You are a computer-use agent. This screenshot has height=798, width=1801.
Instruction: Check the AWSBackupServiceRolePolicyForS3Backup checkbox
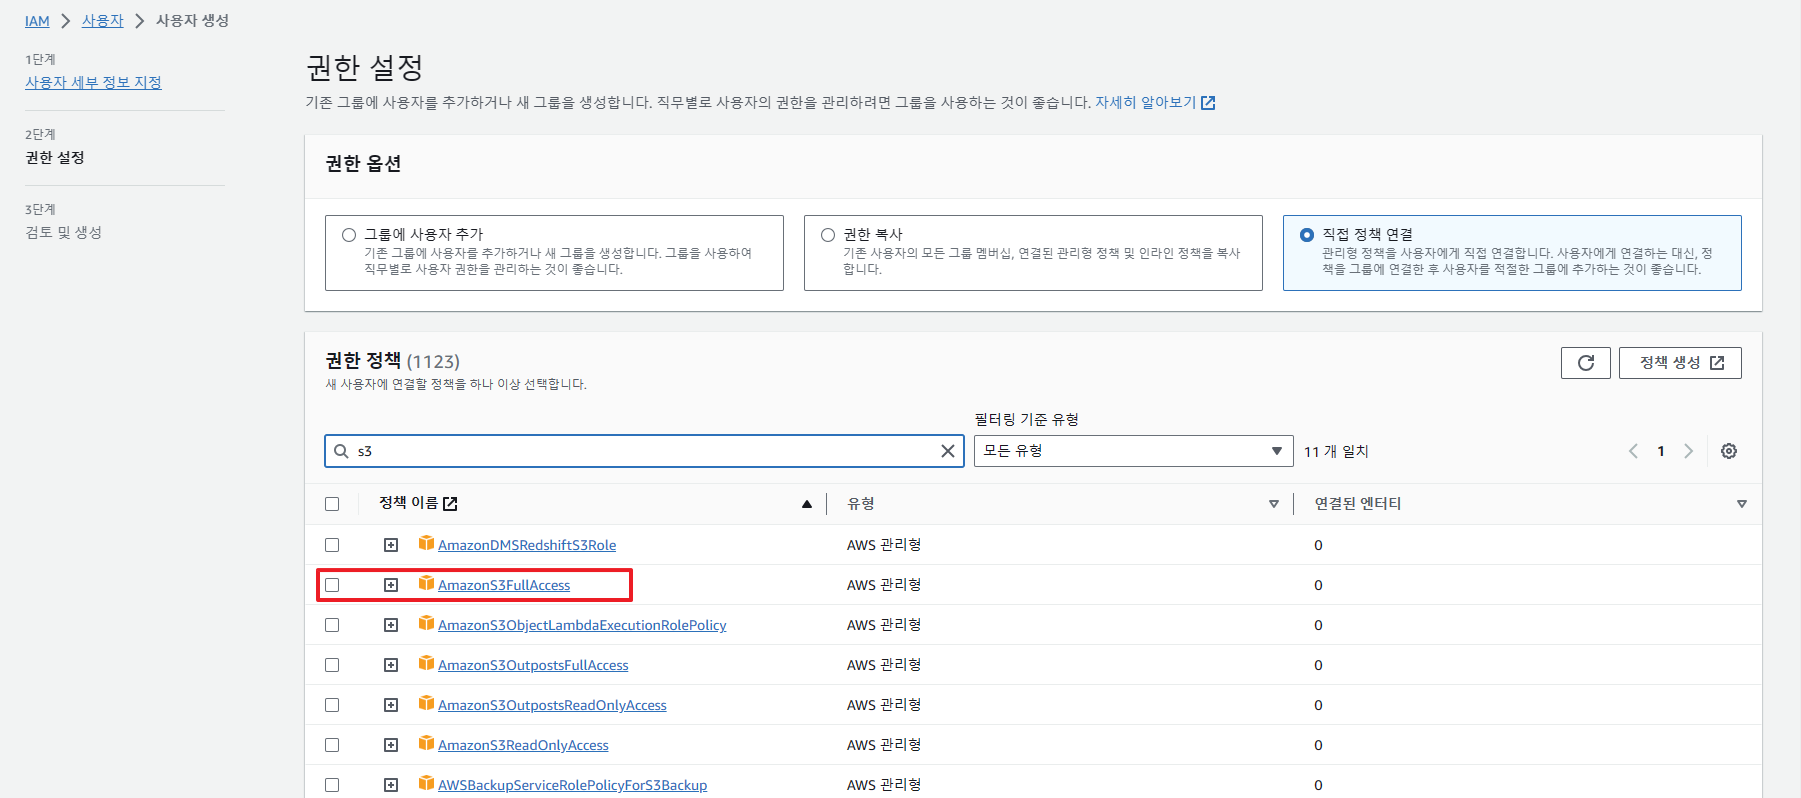pyautogui.click(x=332, y=785)
